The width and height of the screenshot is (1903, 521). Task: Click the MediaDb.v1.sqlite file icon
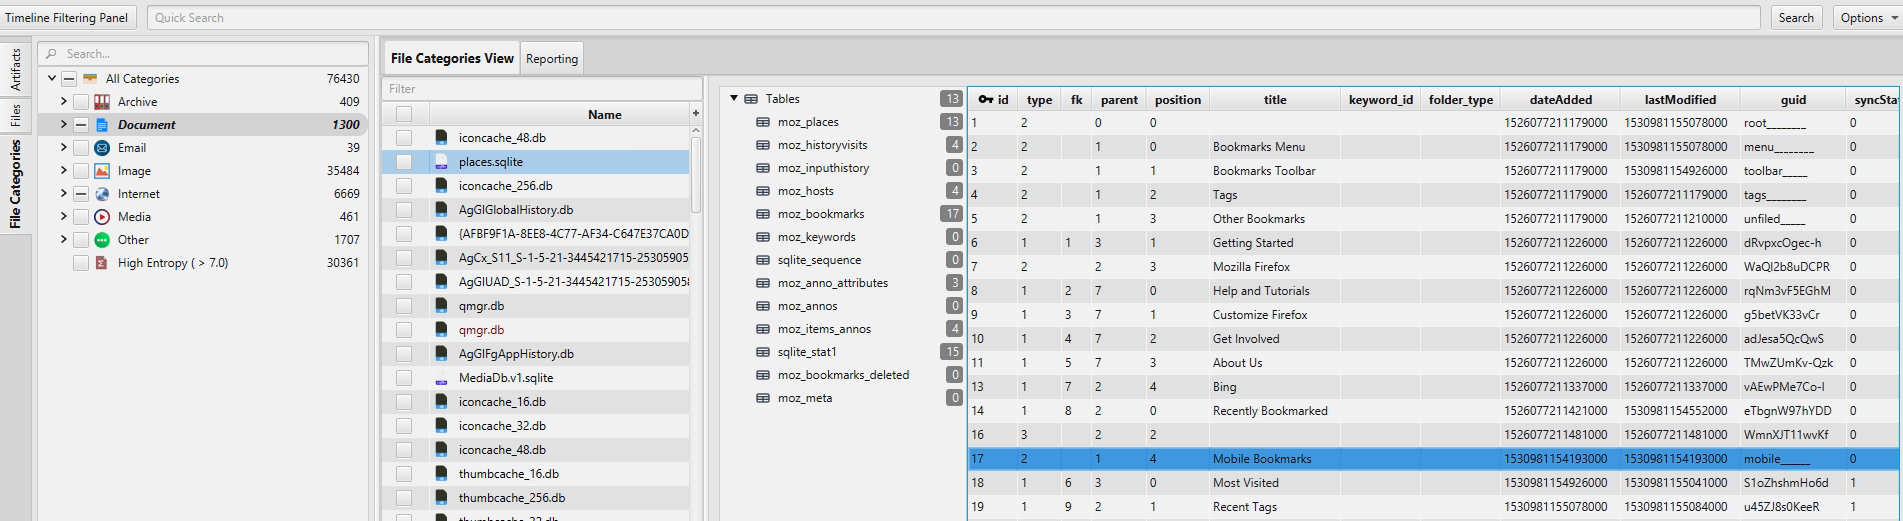(441, 378)
